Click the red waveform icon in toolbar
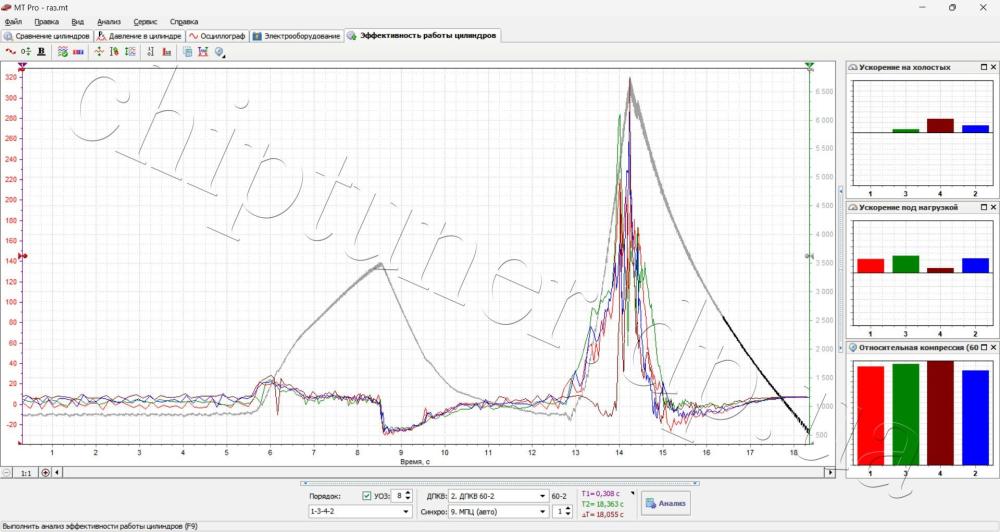 (10, 52)
